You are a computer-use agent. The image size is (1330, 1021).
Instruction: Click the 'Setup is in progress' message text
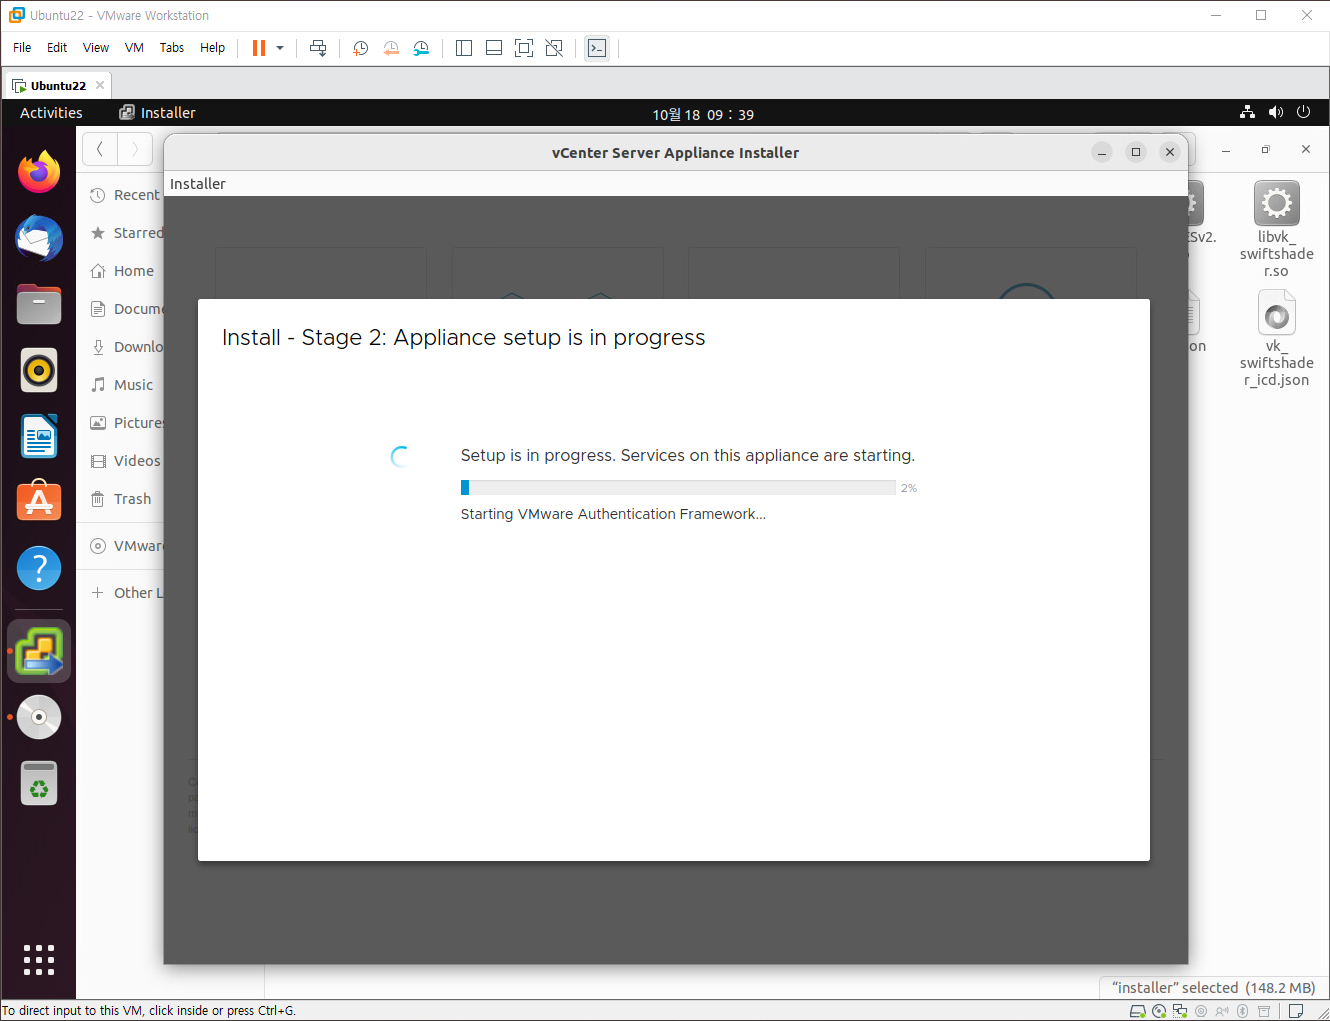point(687,455)
